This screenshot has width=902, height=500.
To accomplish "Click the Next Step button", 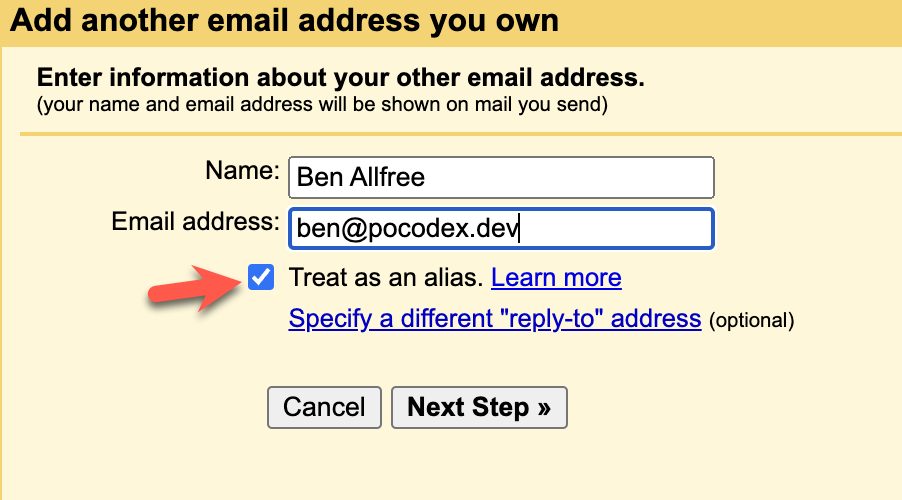I will pyautogui.click(x=479, y=407).
